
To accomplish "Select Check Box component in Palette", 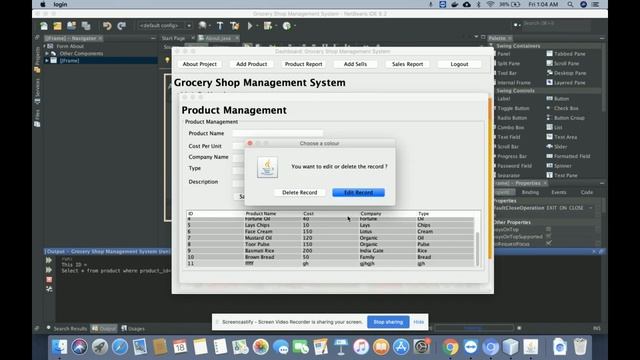I will 562,108.
